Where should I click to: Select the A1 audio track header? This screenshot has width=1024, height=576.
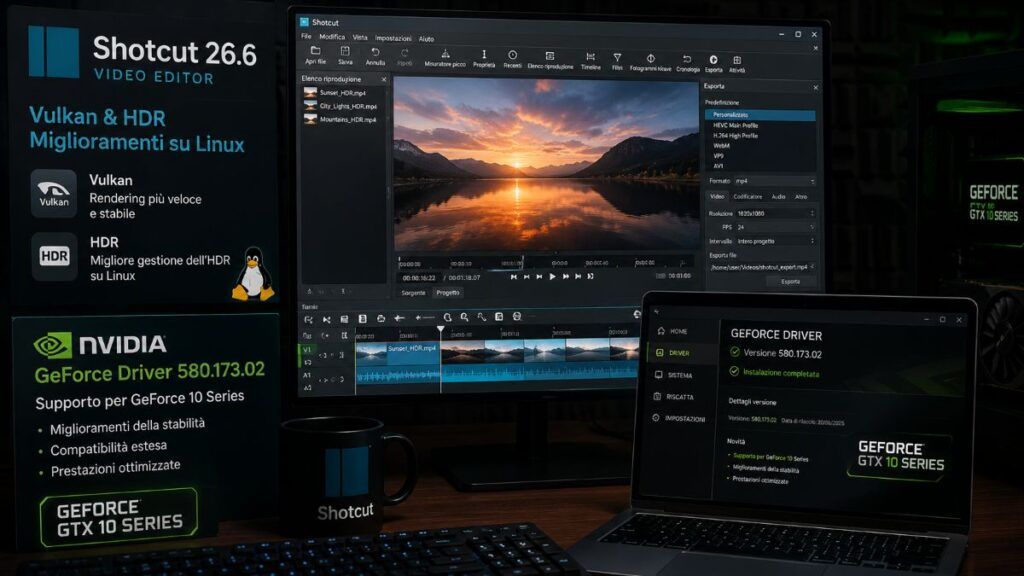tap(306, 376)
